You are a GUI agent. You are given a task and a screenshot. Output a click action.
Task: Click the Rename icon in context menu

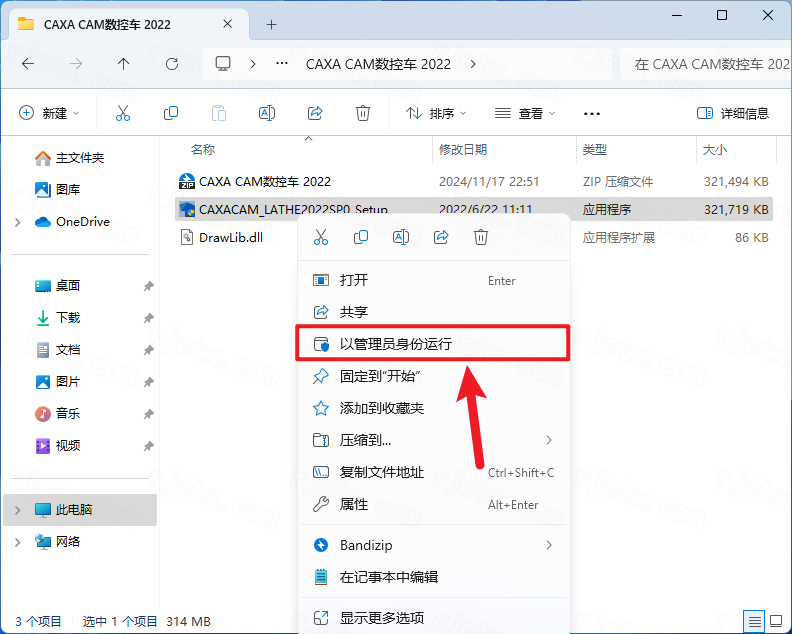[x=401, y=237]
